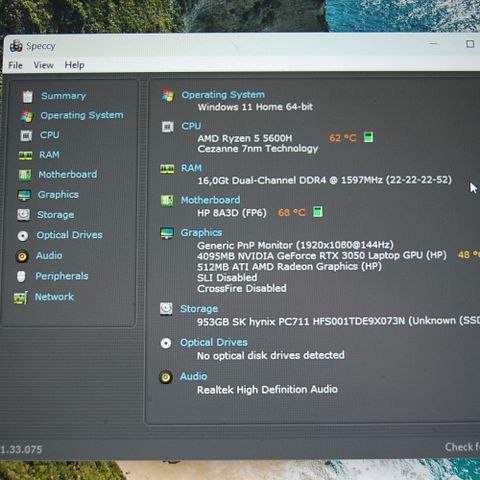
Task: Select '512MB ATI AMD Radeon Graphics' line
Action: tap(289, 267)
